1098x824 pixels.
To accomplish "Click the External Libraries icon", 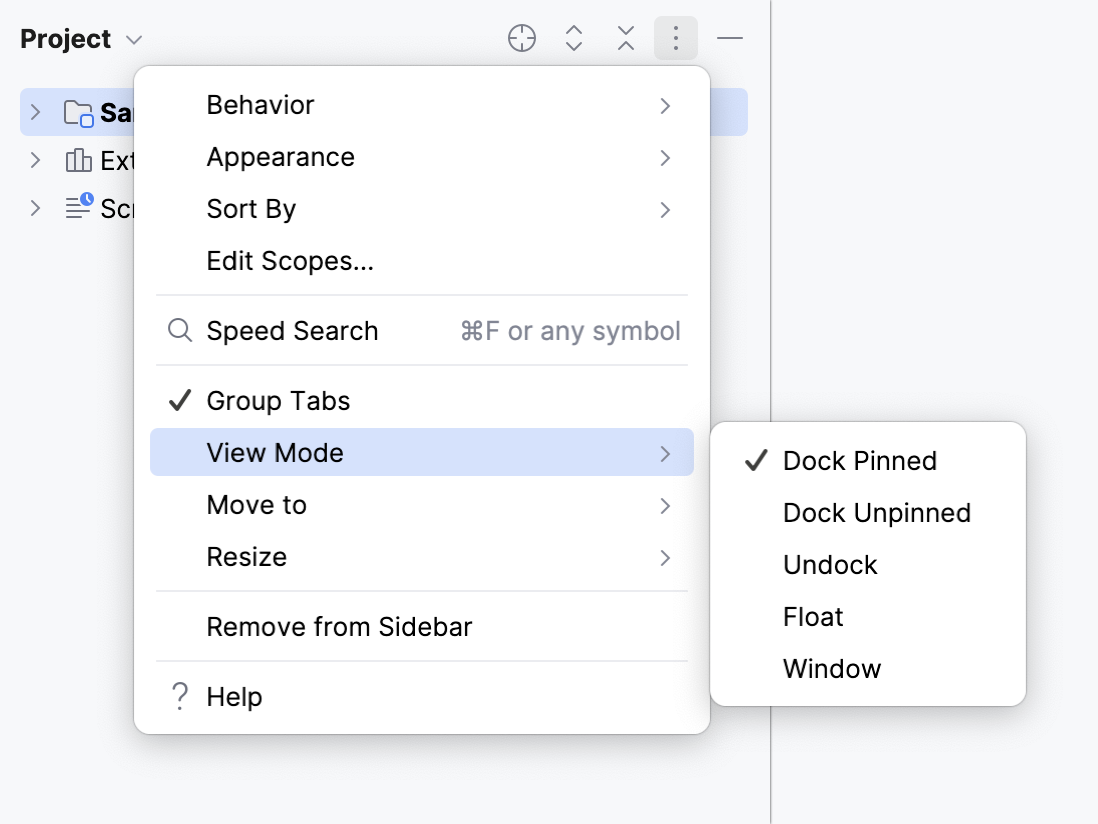I will (80, 160).
